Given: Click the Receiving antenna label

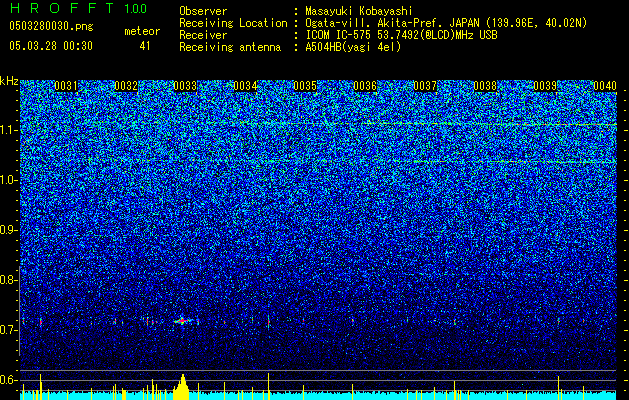Looking at the screenshot, I should tap(230, 47).
